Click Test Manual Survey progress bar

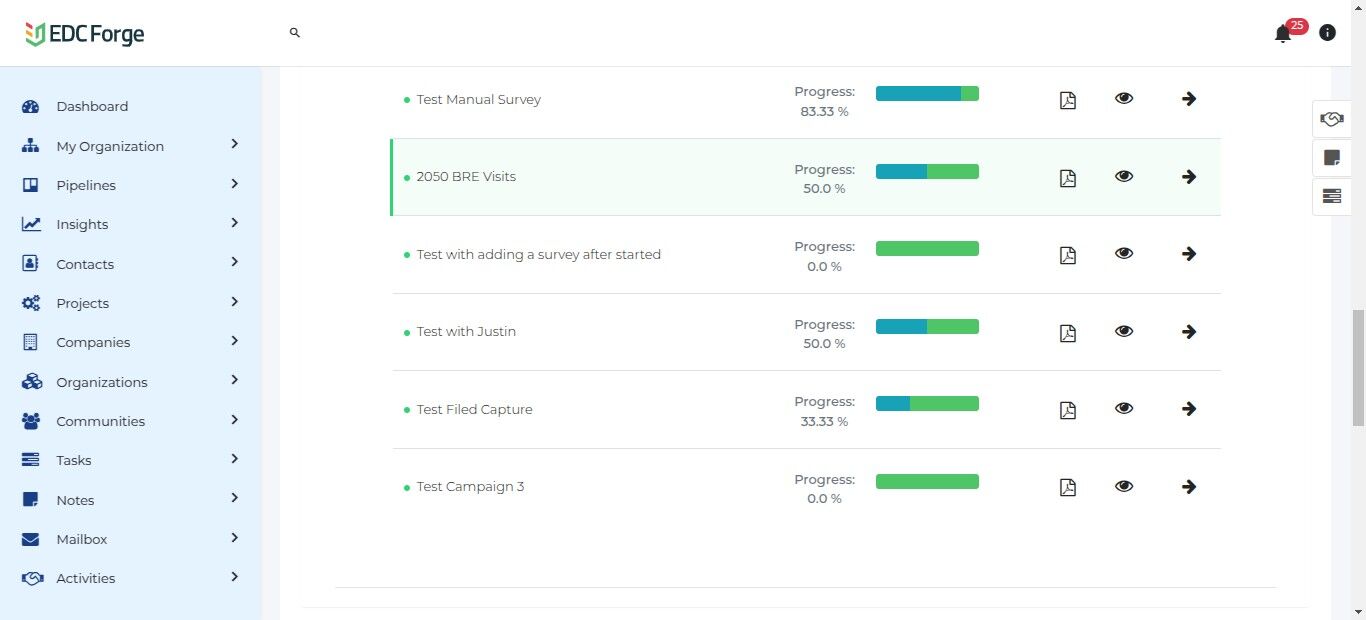[927, 94]
